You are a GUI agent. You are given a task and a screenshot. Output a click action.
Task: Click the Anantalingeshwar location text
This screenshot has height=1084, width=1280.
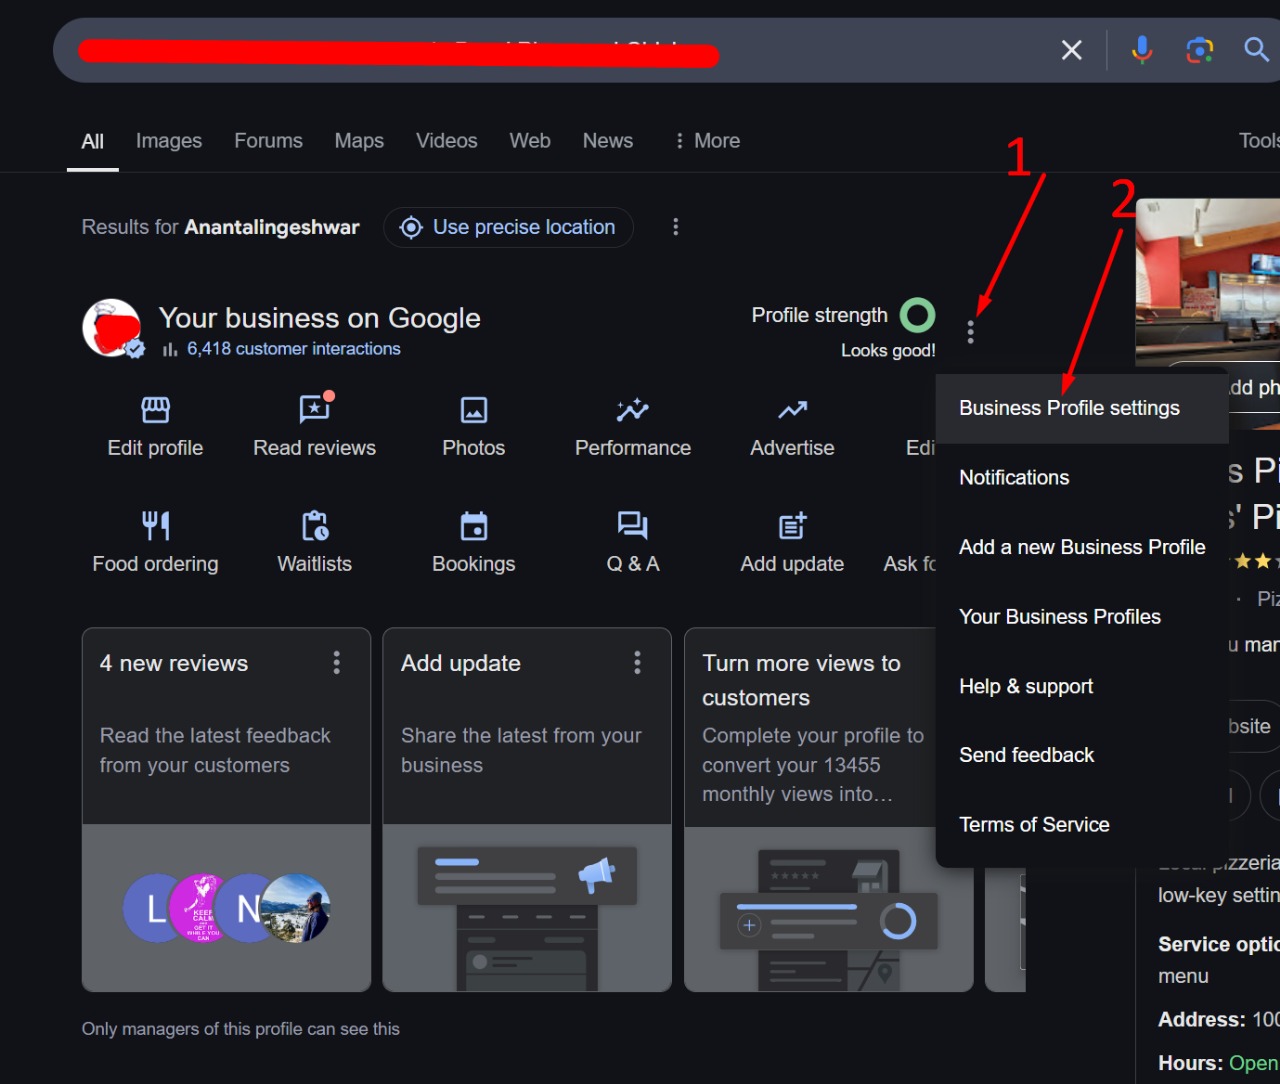click(x=272, y=227)
